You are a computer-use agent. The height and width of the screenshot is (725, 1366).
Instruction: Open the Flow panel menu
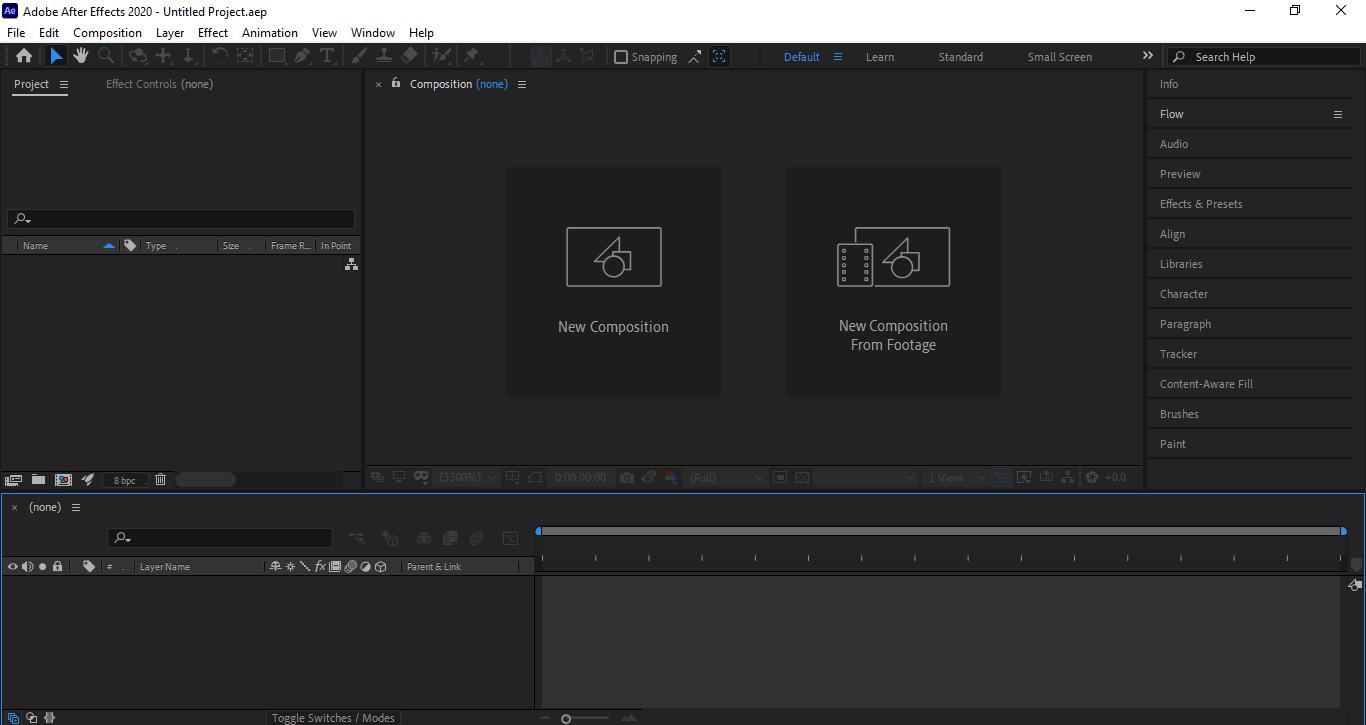[x=1338, y=114]
